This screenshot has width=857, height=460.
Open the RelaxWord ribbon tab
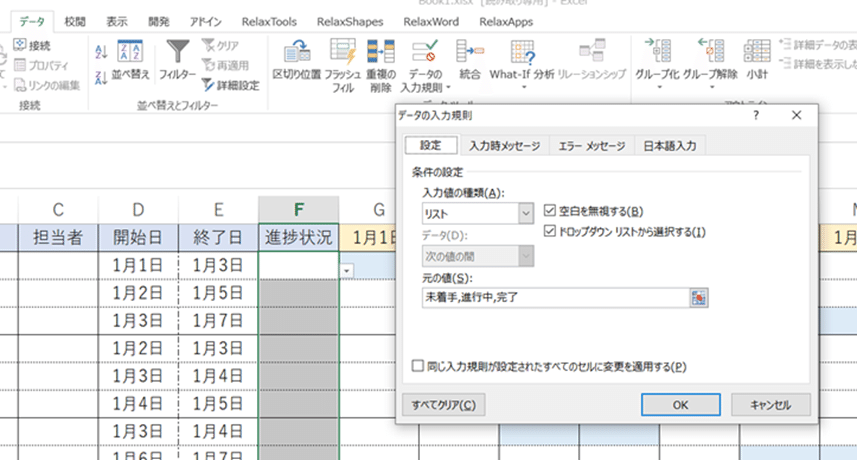[431, 22]
